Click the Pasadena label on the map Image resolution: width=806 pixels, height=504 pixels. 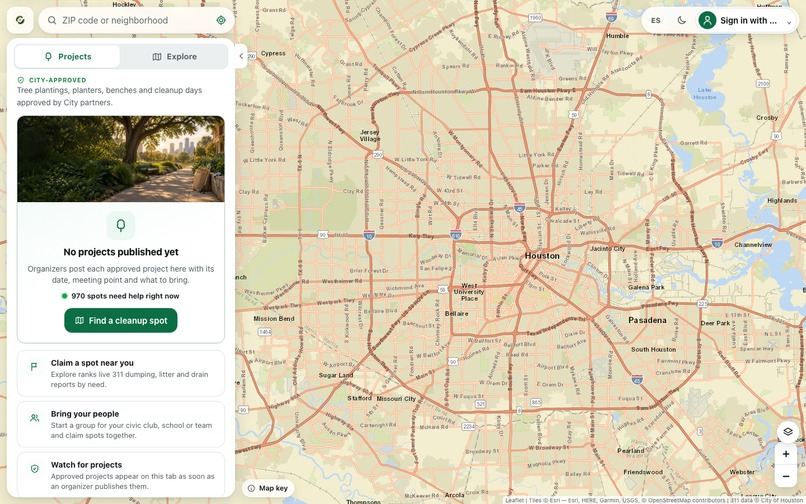[x=647, y=320]
